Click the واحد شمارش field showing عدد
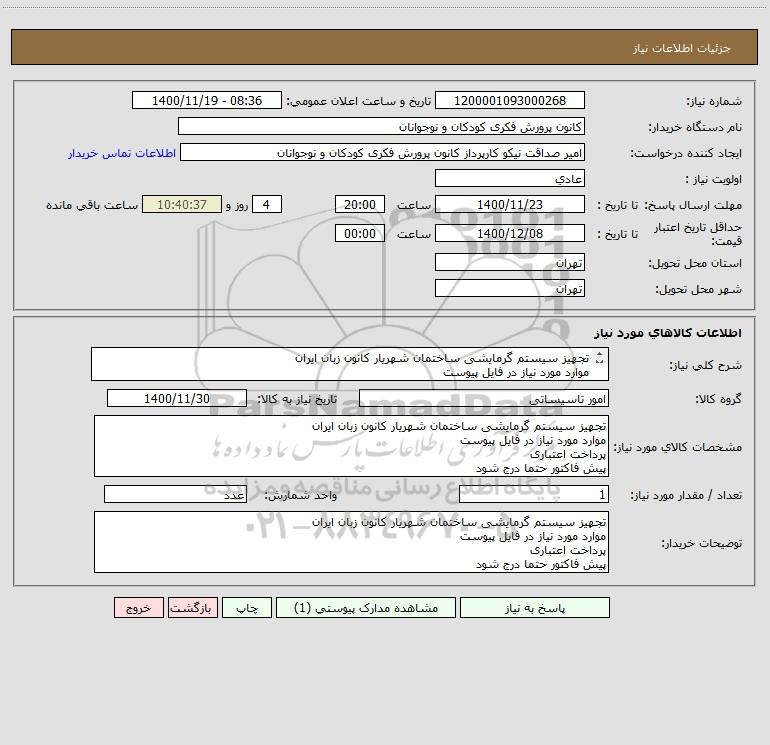Viewport: 770px width, 745px height. coord(175,494)
